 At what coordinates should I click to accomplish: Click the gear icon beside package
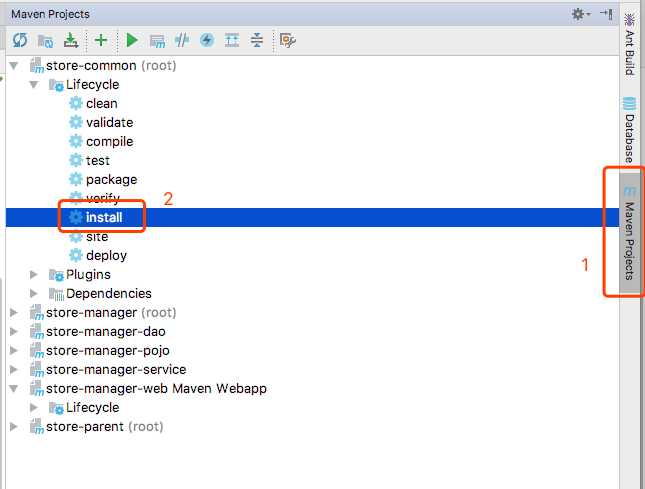coord(76,179)
